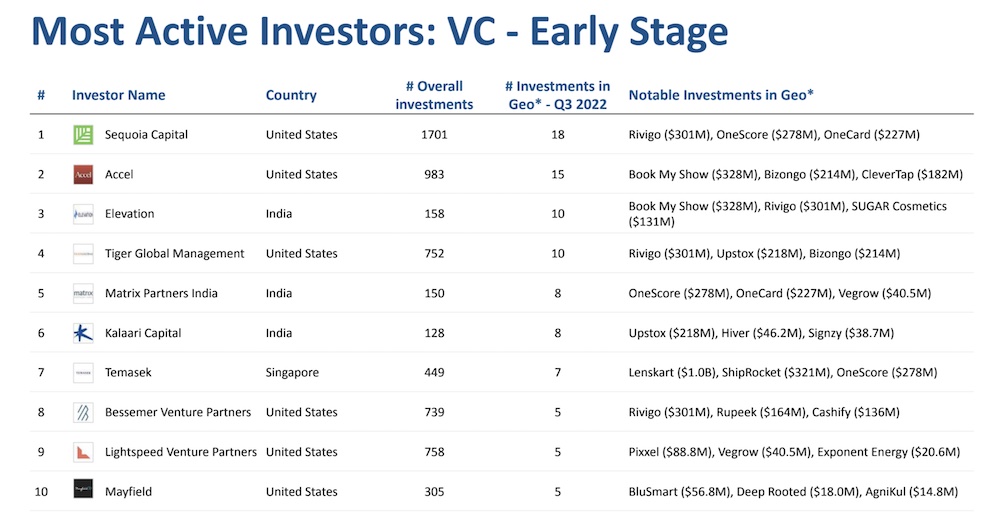Click Notable Investments in Geo* header
1000x516 pixels.
pyautogui.click(x=721, y=95)
